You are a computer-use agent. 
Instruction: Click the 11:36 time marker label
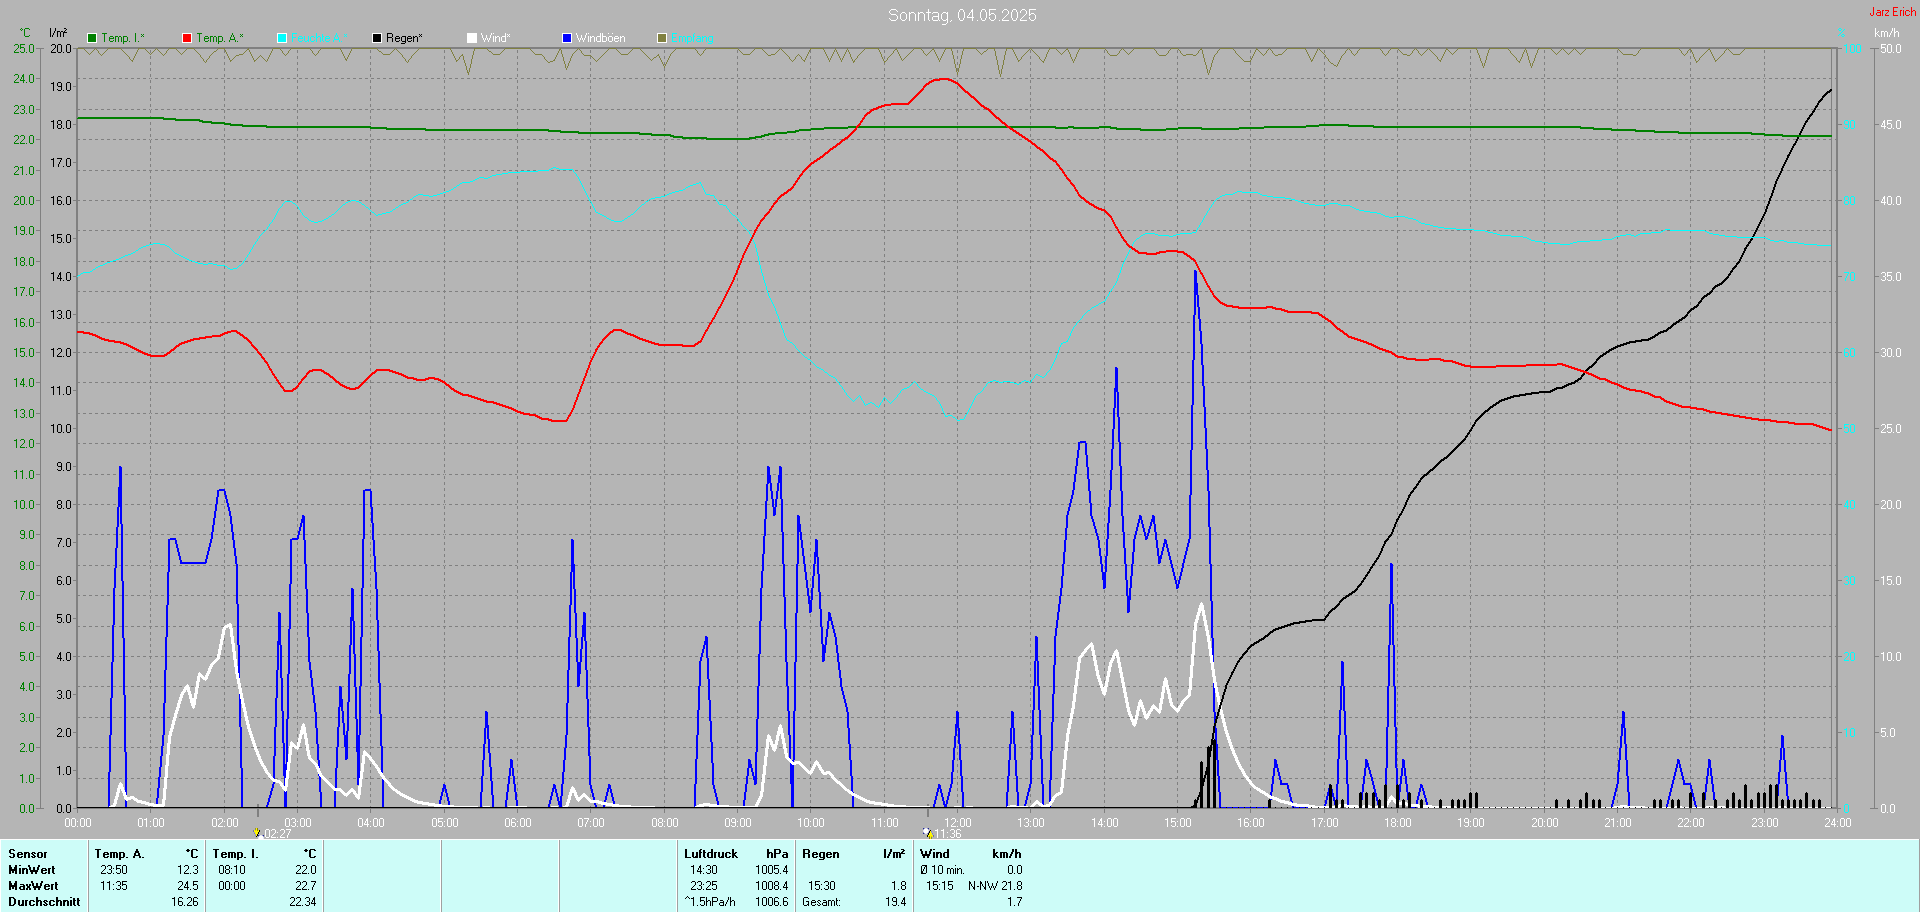tap(948, 834)
